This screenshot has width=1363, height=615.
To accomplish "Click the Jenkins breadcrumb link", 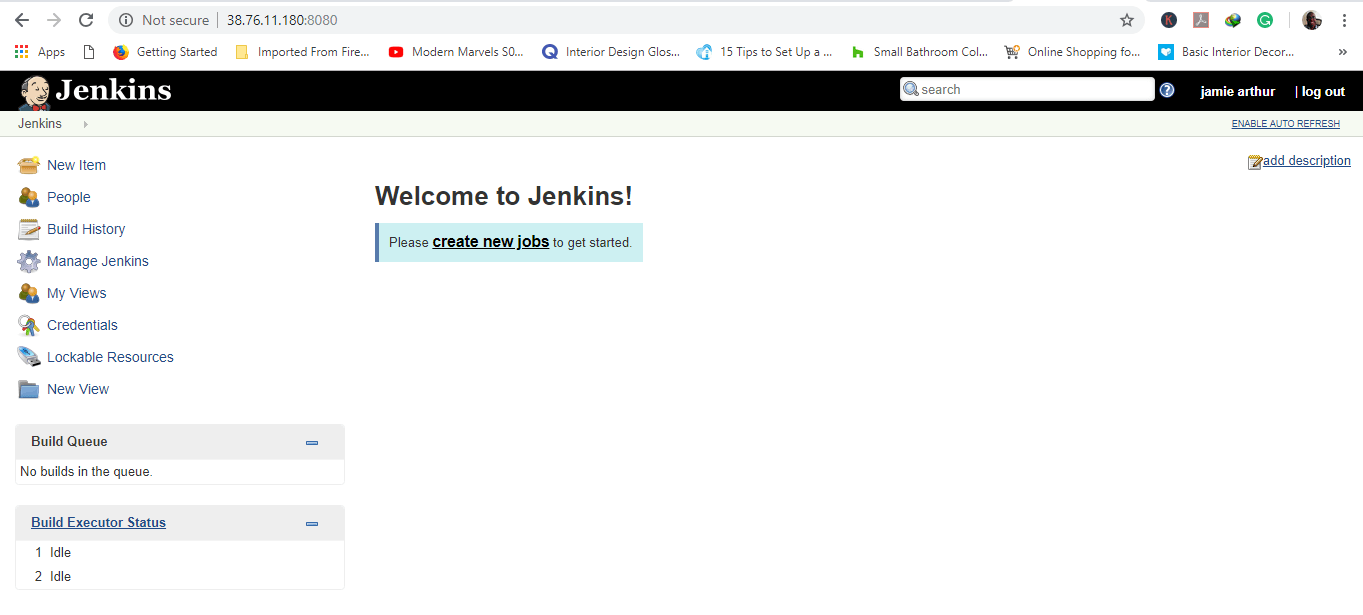I will tap(40, 124).
